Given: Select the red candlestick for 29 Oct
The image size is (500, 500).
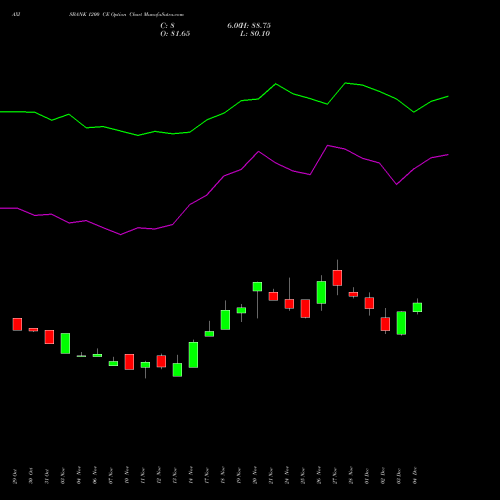Looking at the screenshot, I should click(x=17, y=324).
